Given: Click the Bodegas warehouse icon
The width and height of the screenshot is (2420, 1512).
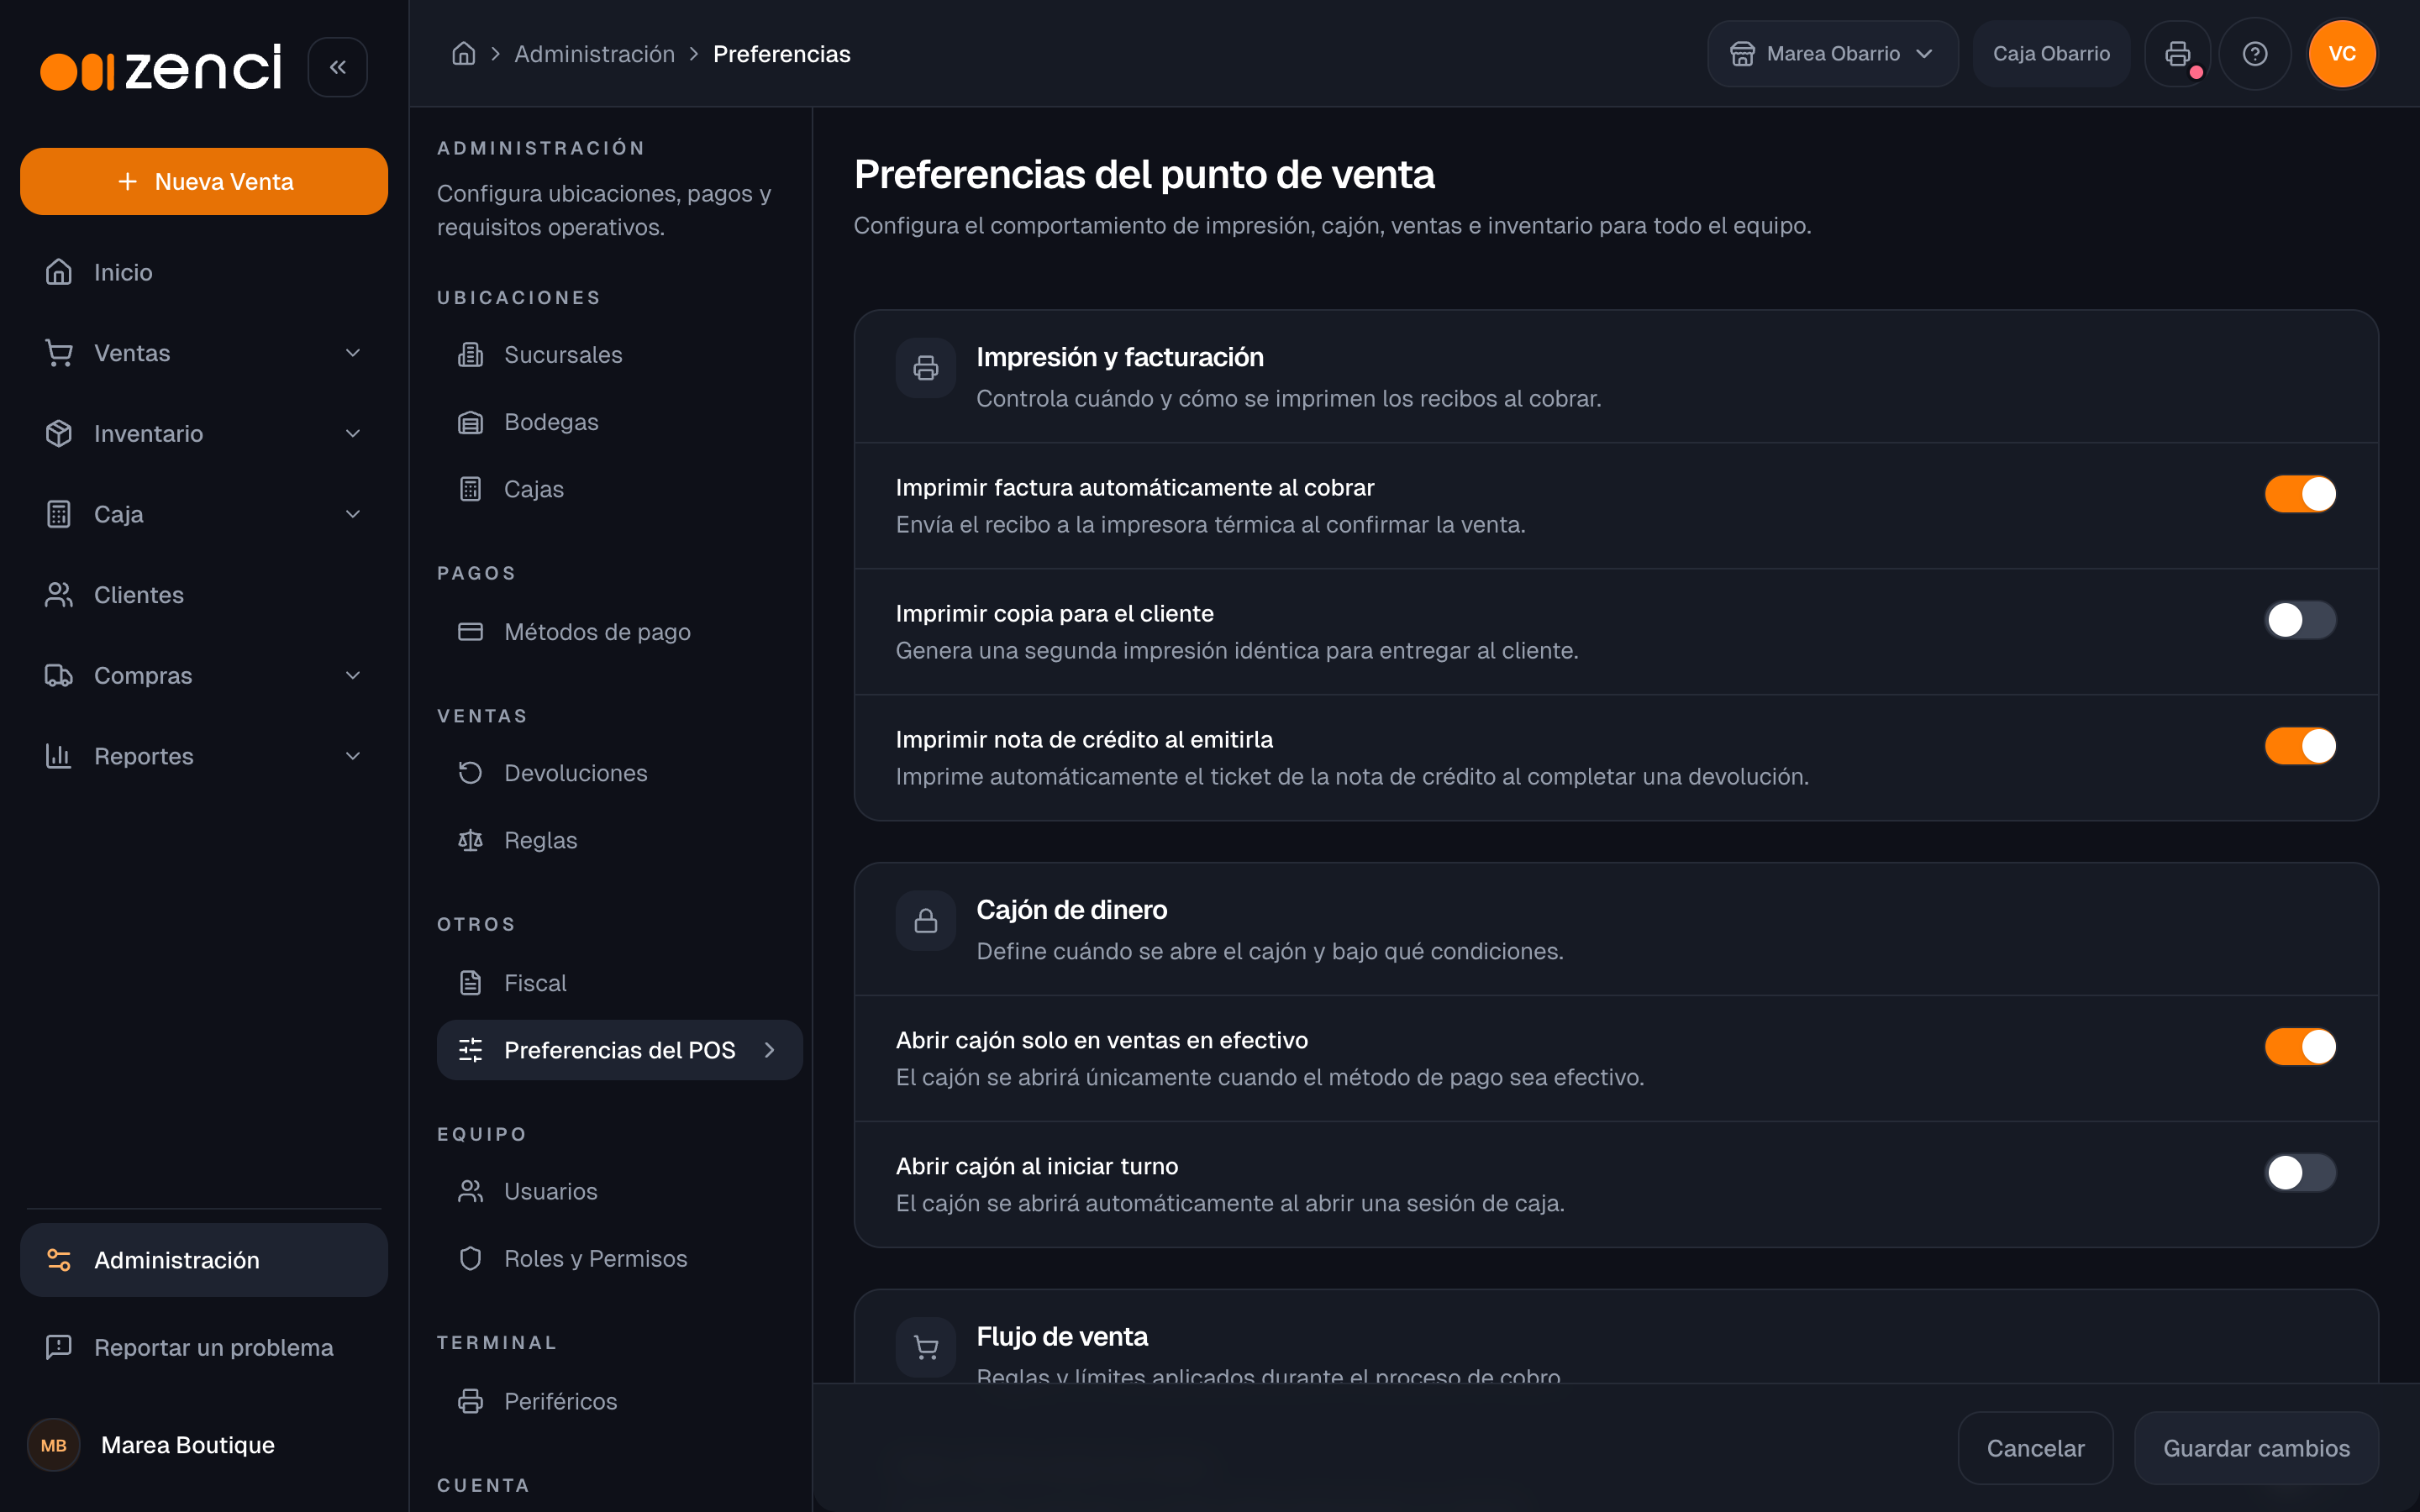Looking at the screenshot, I should click(x=470, y=422).
